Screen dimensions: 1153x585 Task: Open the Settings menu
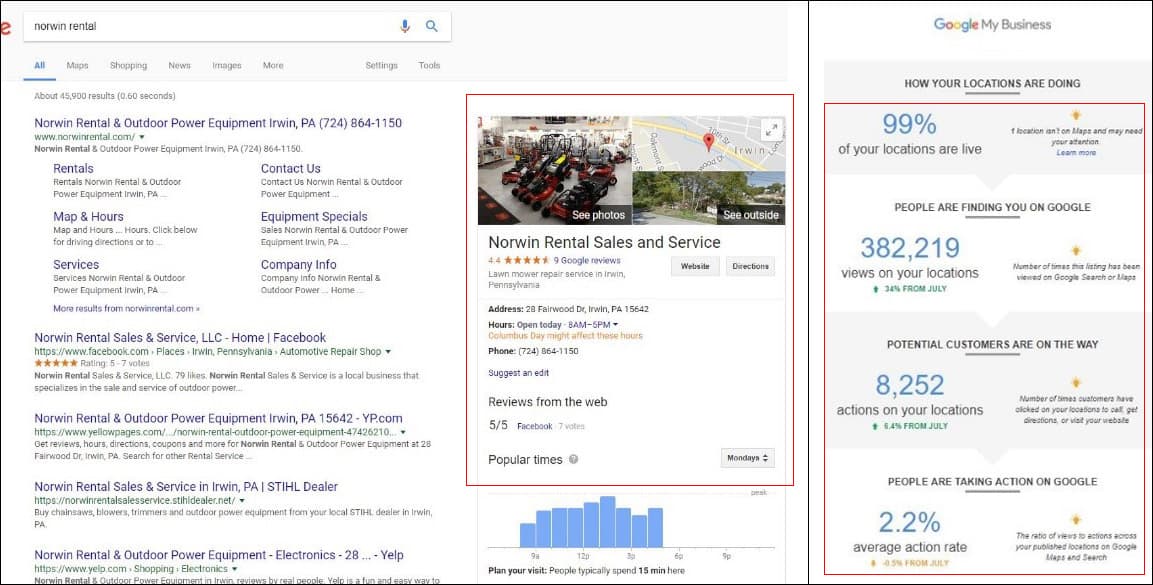pos(382,65)
